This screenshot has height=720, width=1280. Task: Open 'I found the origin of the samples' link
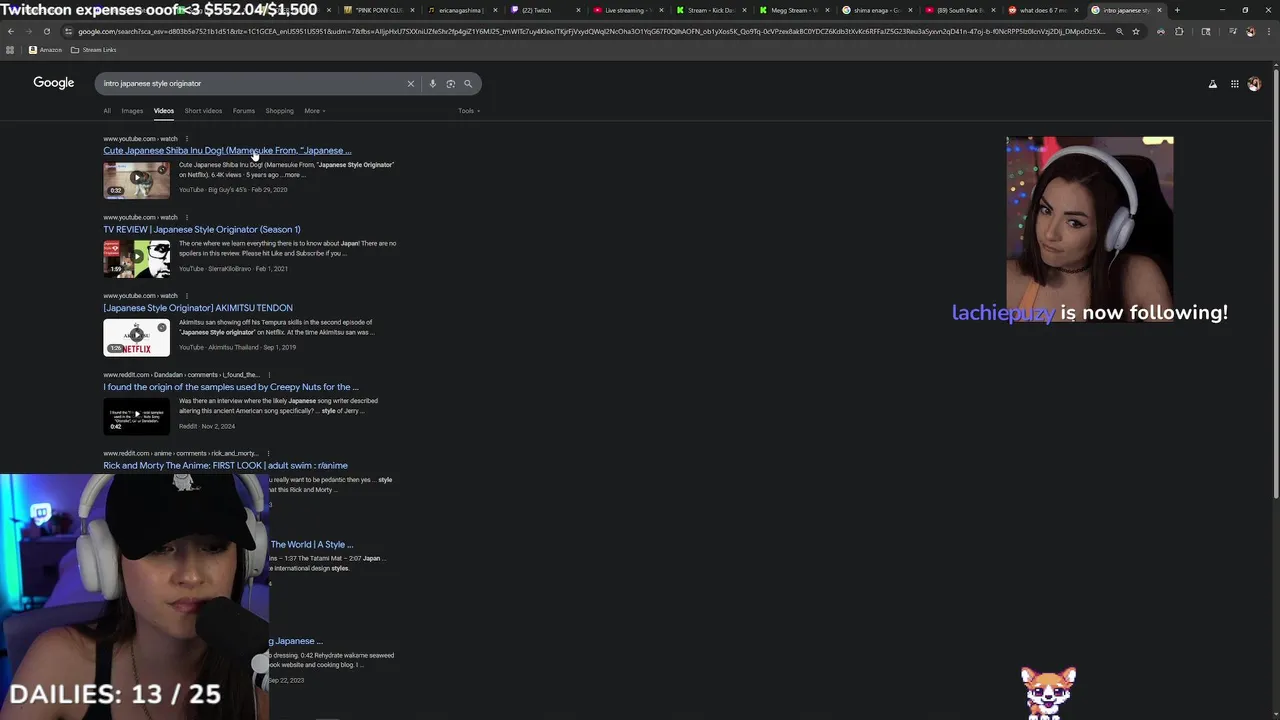pos(231,387)
